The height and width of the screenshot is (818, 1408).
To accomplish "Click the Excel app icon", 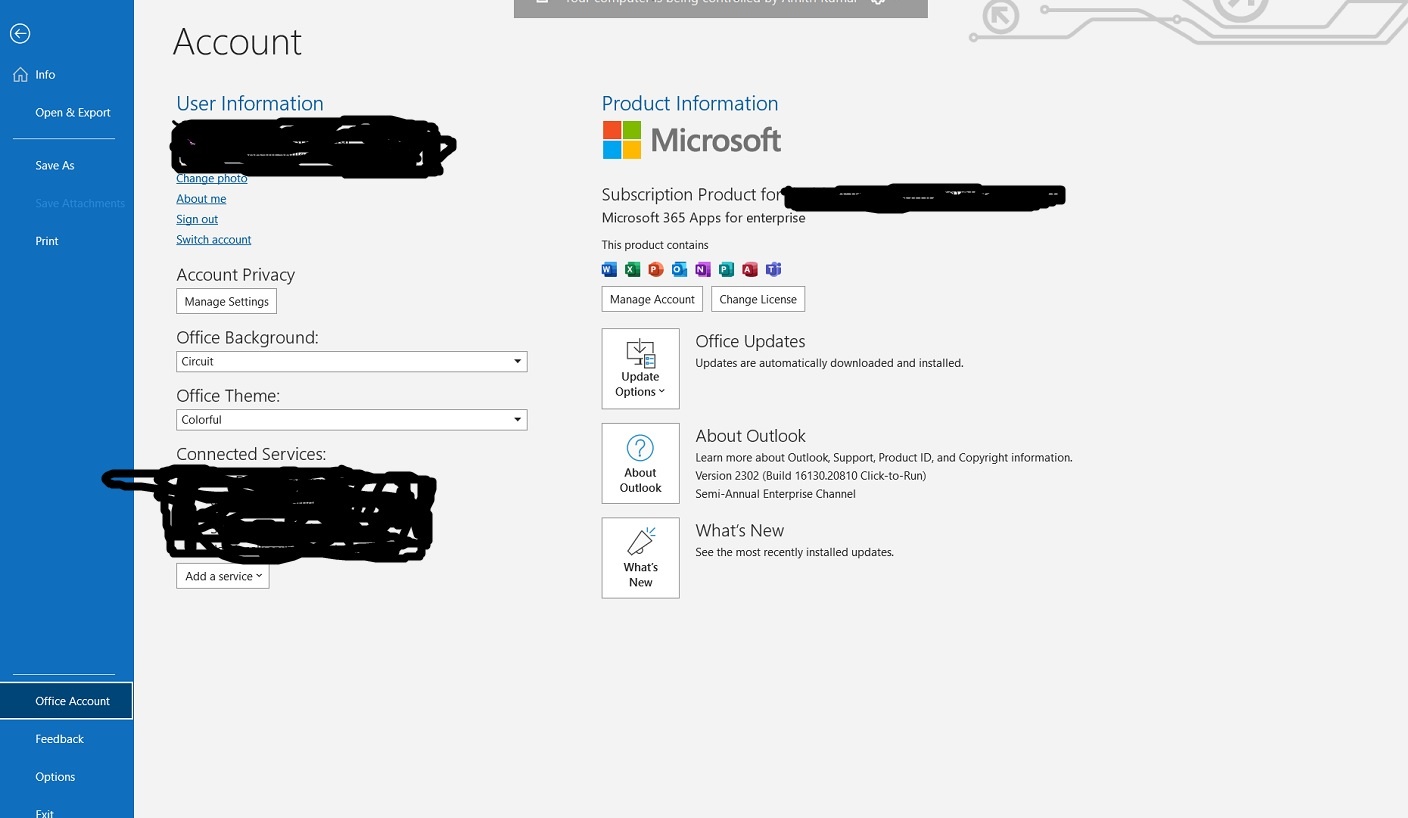I will tap(632, 269).
